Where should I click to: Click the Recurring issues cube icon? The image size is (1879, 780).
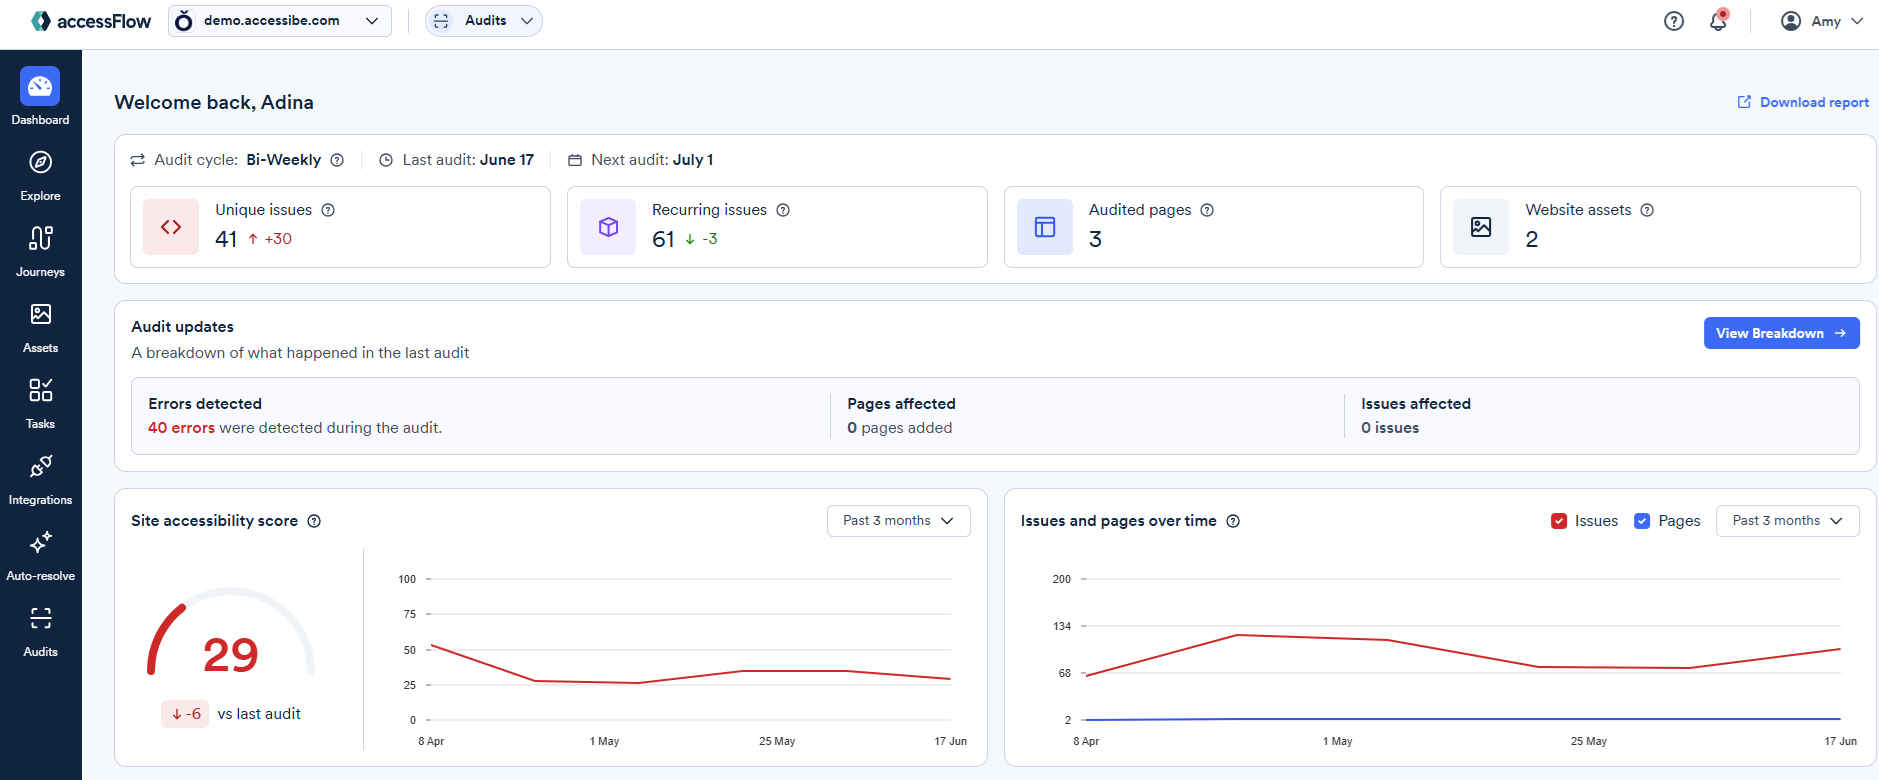pyautogui.click(x=608, y=227)
